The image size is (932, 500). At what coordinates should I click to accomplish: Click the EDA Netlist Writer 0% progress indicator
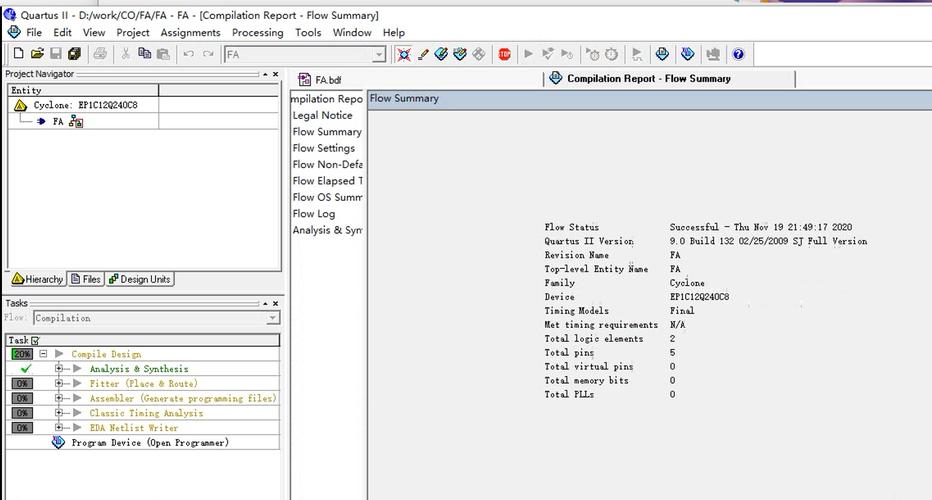coord(22,427)
